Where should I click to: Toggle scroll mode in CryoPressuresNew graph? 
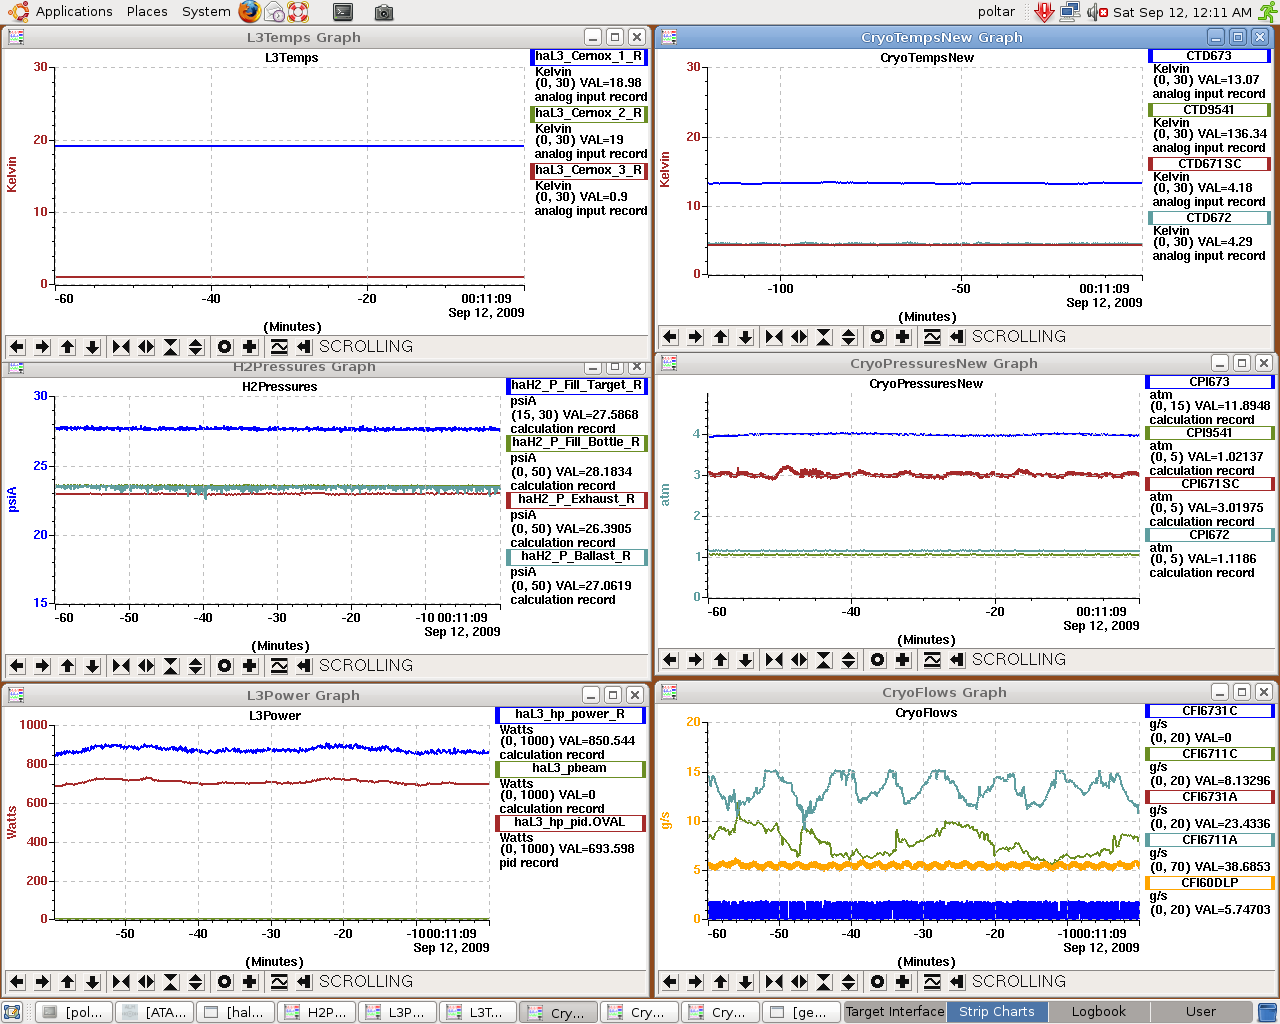(957, 660)
